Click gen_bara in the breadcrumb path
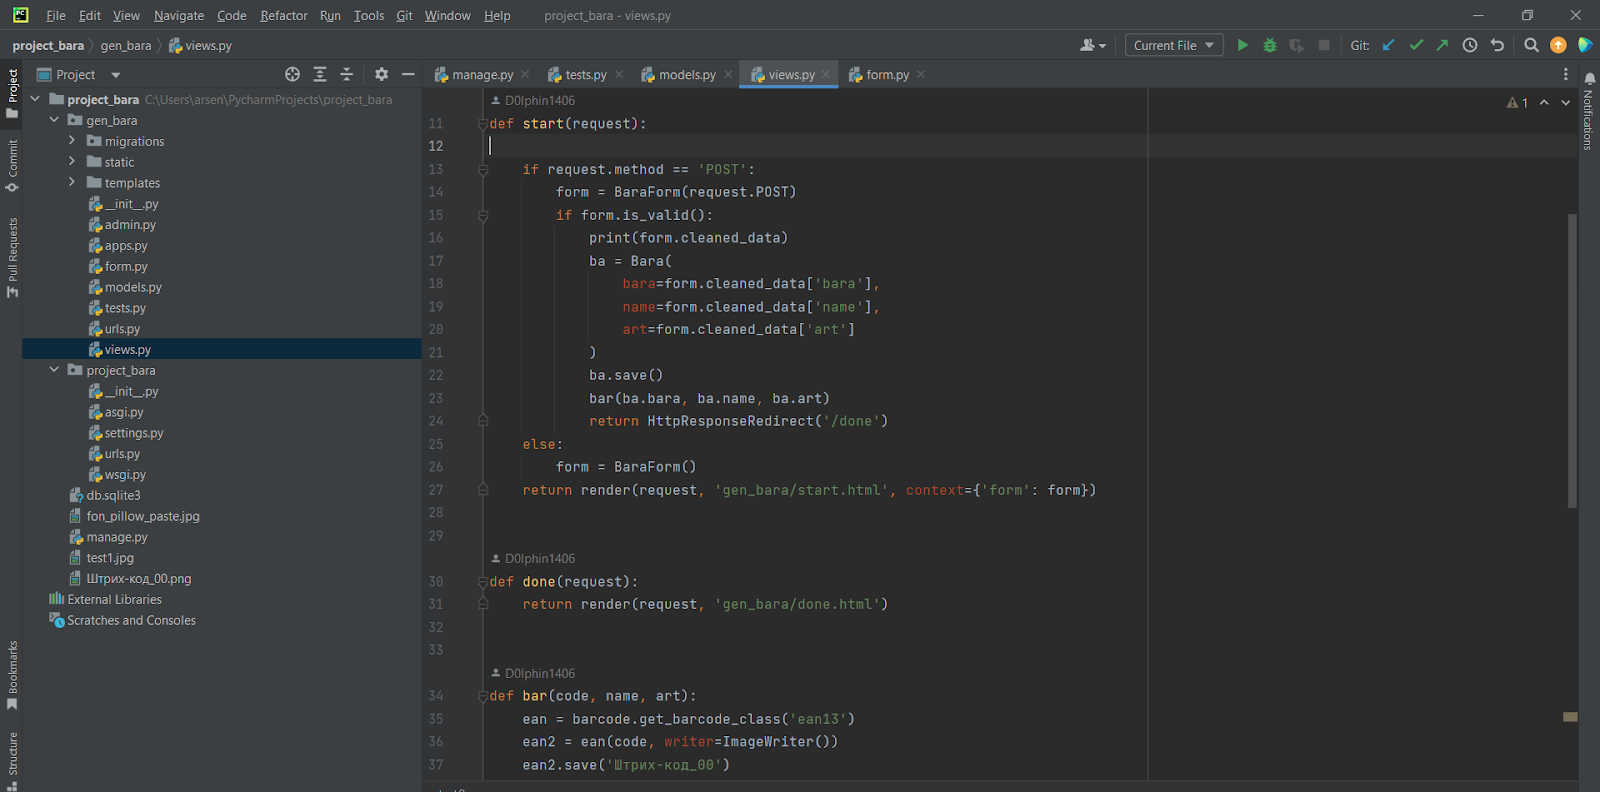Image resolution: width=1600 pixels, height=792 pixels. click(x=126, y=45)
